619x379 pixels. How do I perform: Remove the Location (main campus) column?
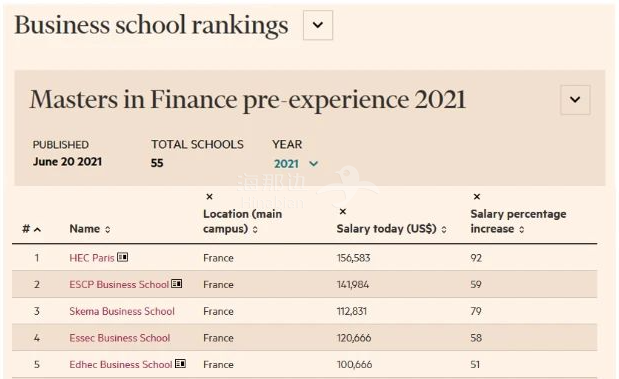click(x=210, y=197)
